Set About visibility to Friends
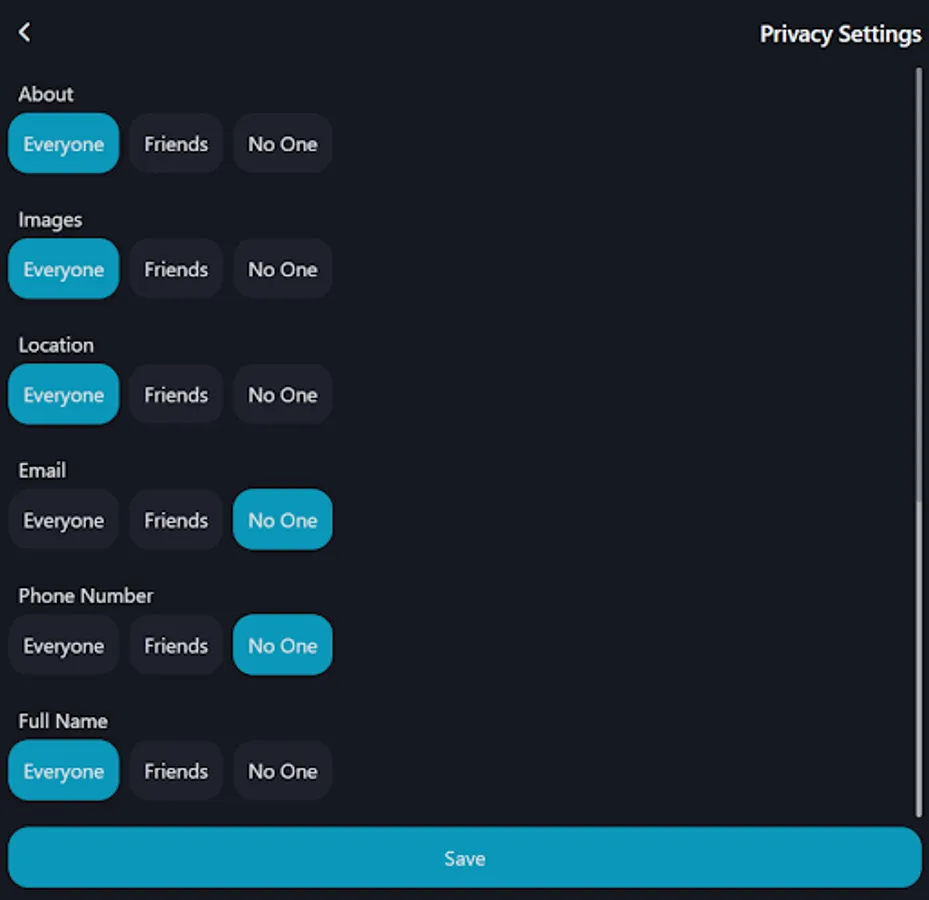The height and width of the screenshot is (900, 929). point(176,143)
